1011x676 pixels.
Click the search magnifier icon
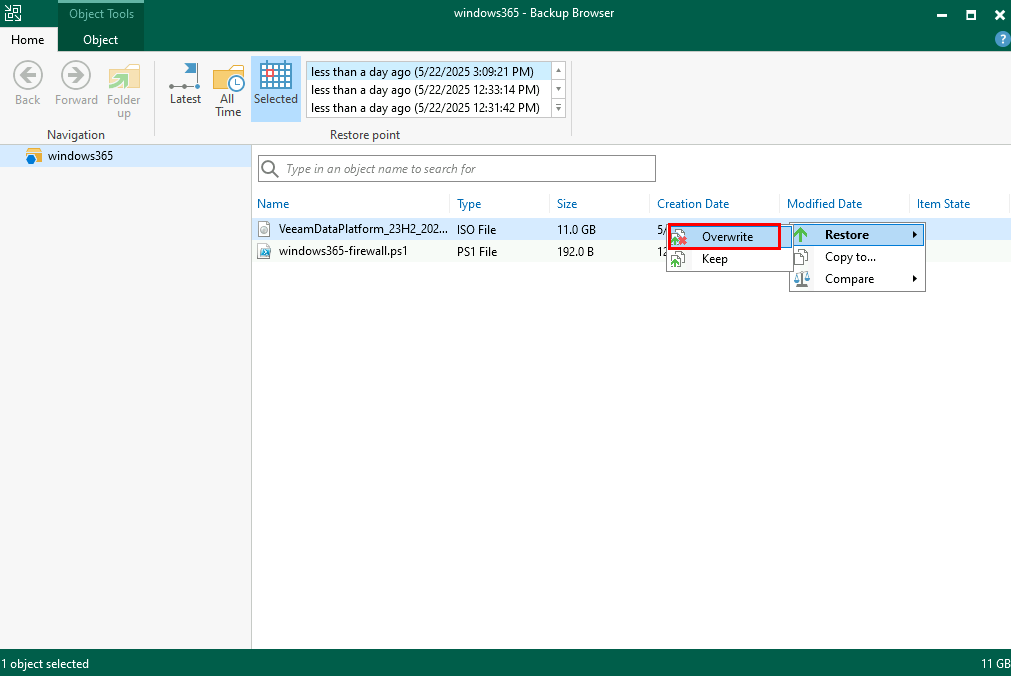270,169
